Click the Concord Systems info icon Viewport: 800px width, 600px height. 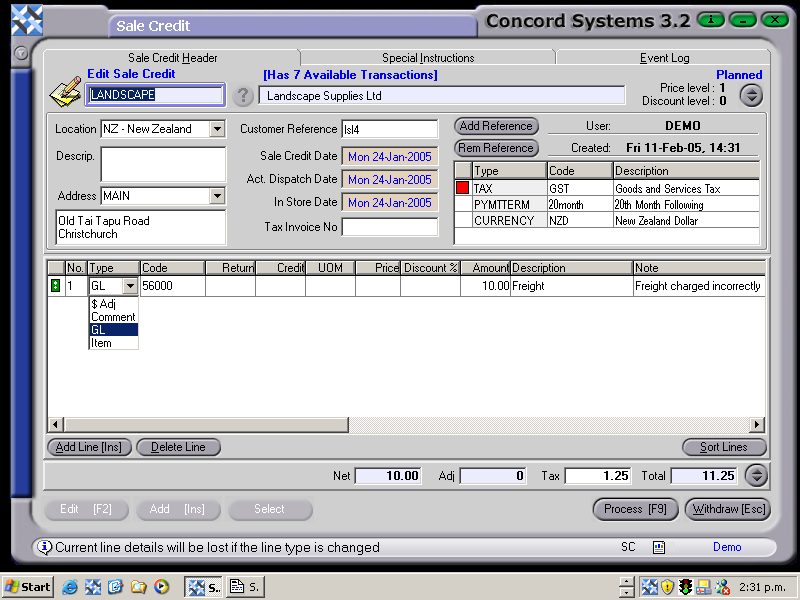tap(711, 19)
